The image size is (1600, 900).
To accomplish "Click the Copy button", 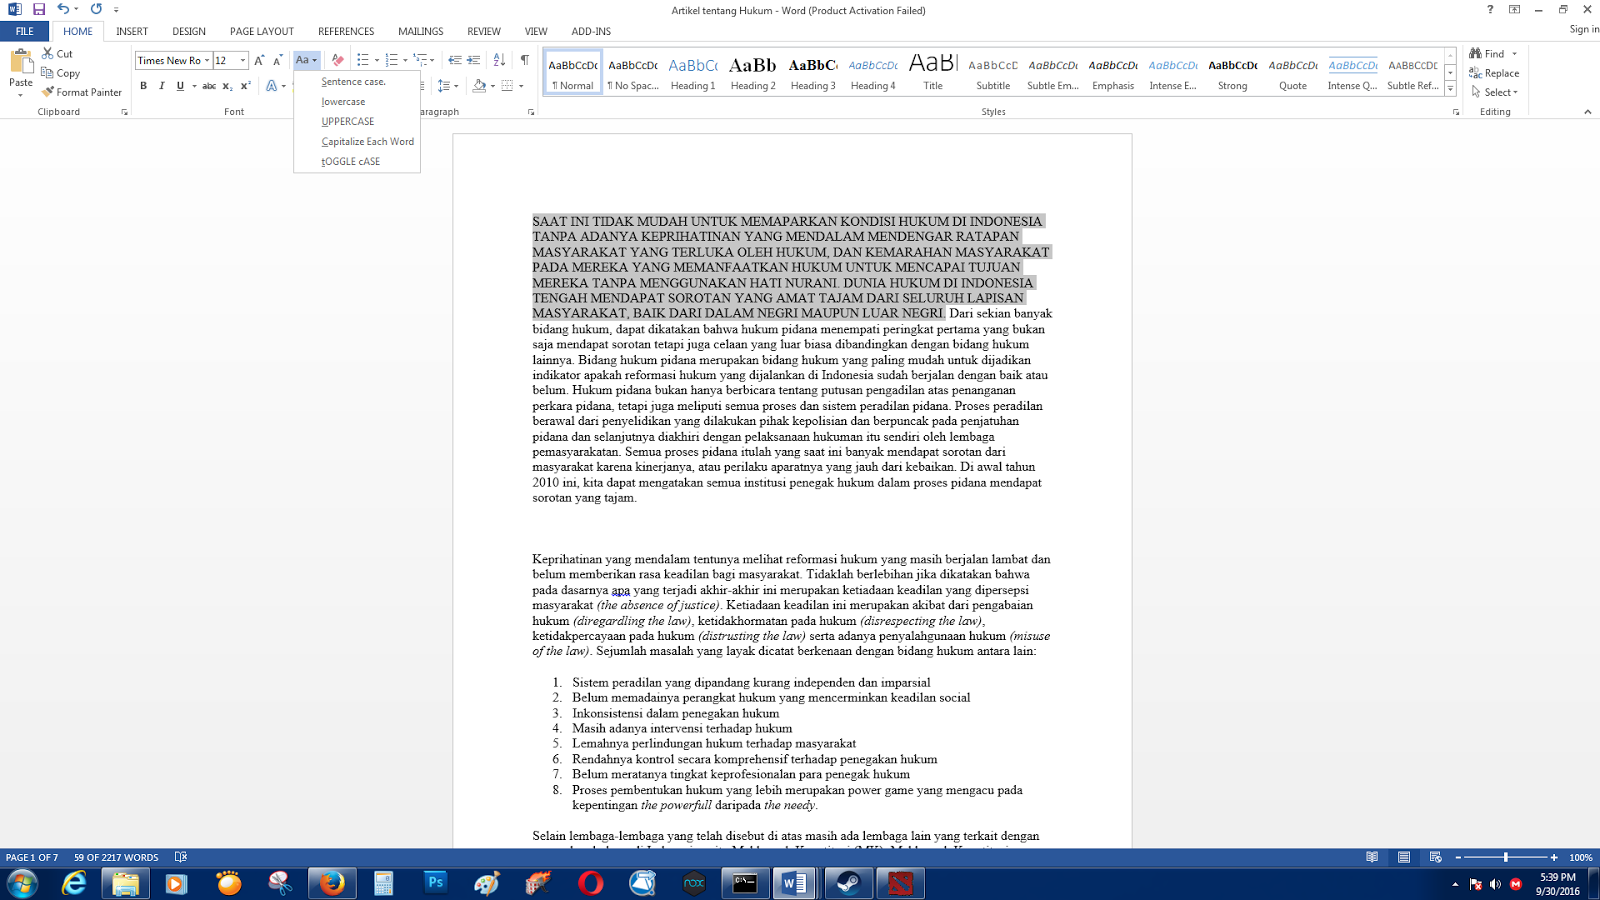I will pos(60,73).
